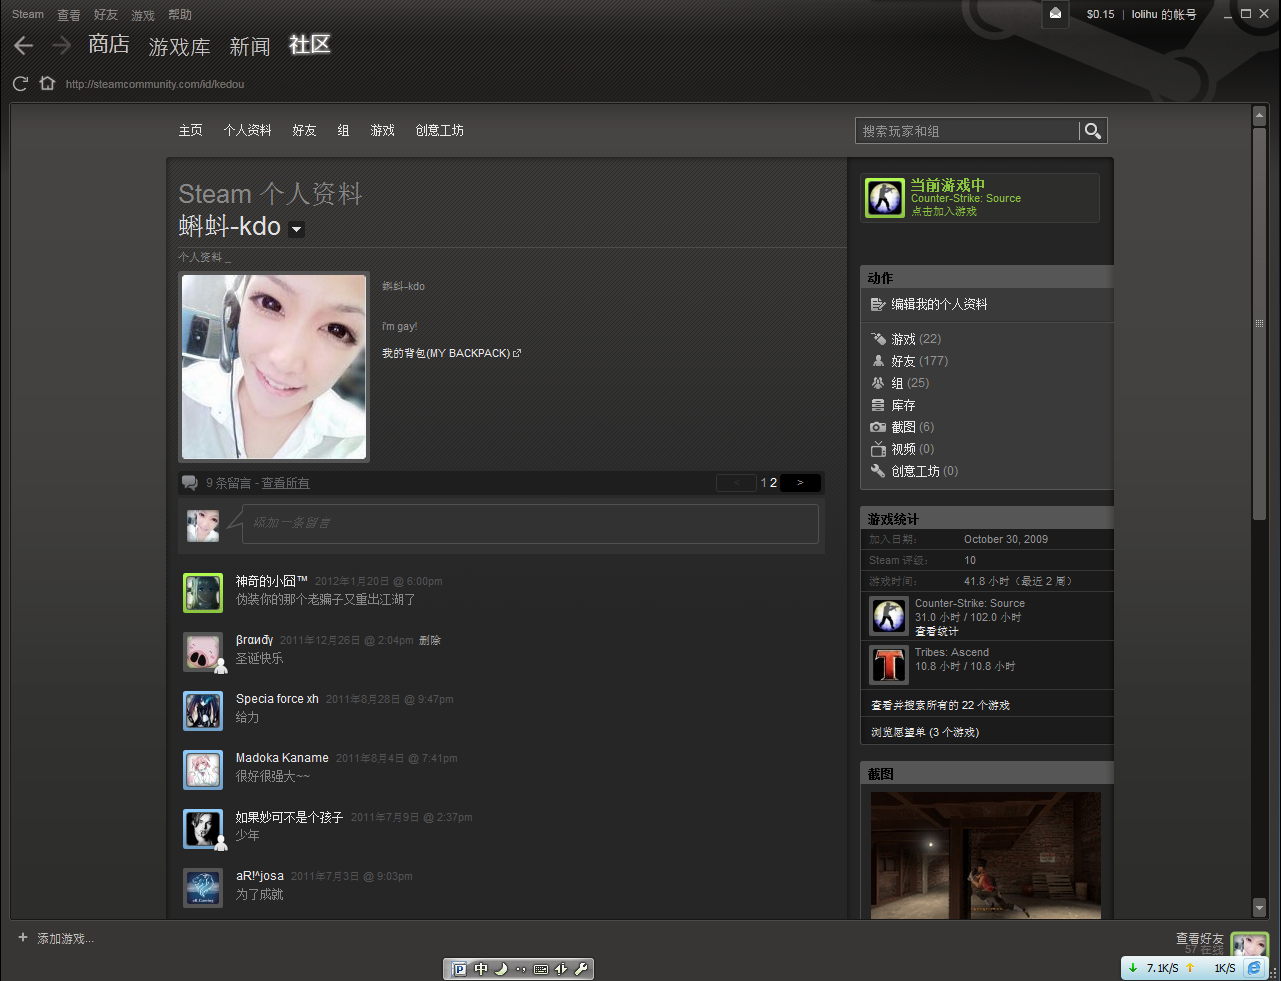Open videos via the TV 视频 icon
The width and height of the screenshot is (1281, 981).
pos(877,449)
